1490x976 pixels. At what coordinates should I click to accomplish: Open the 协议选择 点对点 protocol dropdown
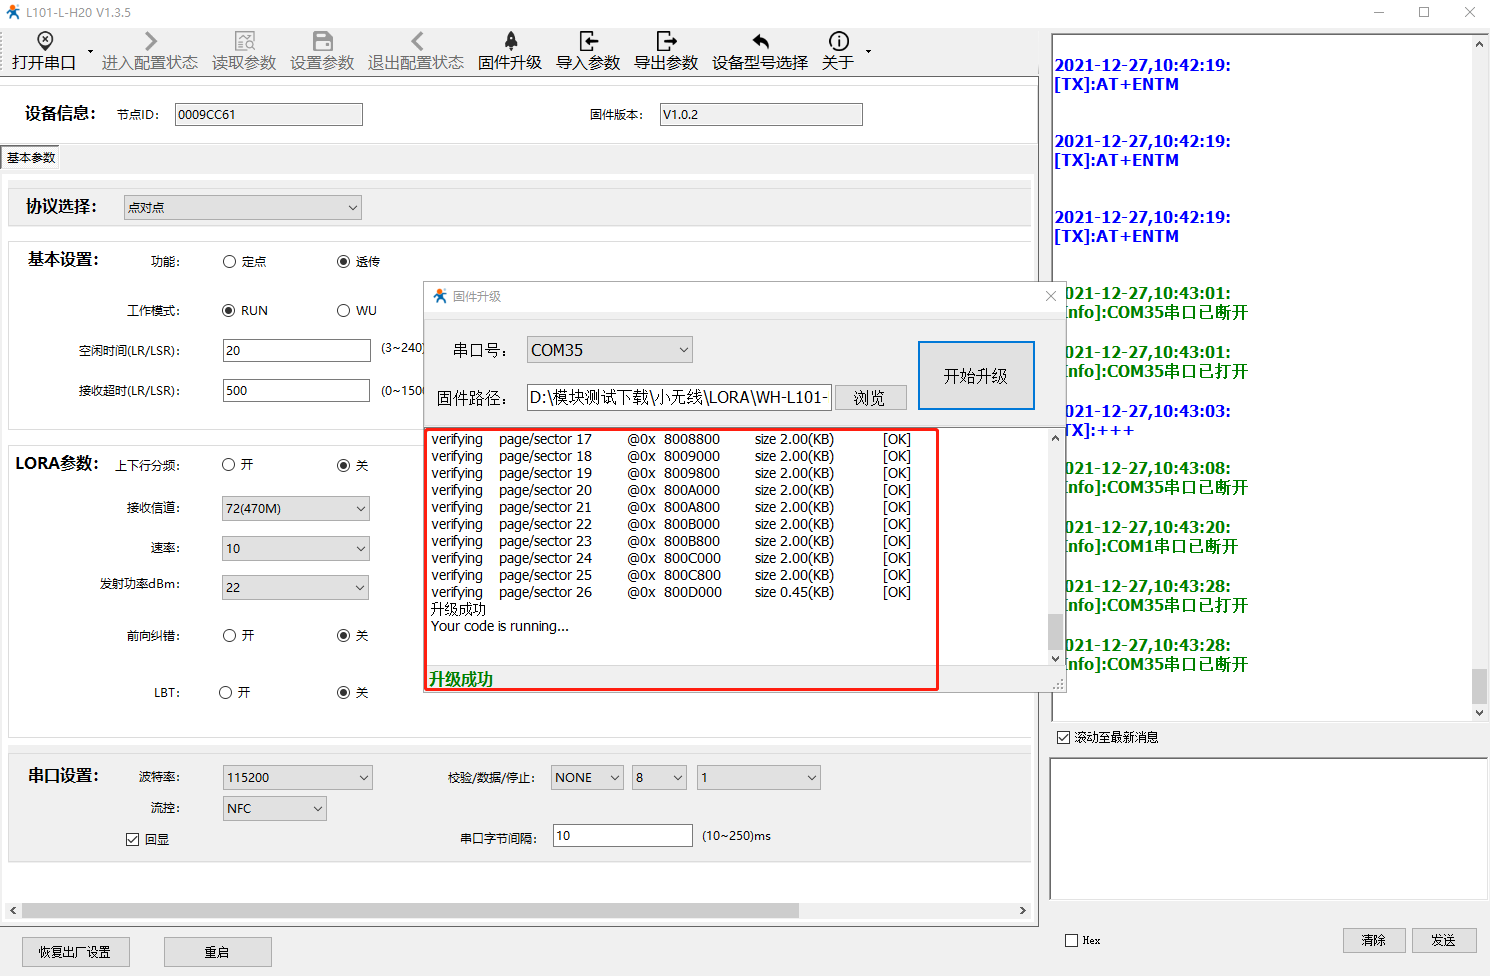click(x=243, y=207)
